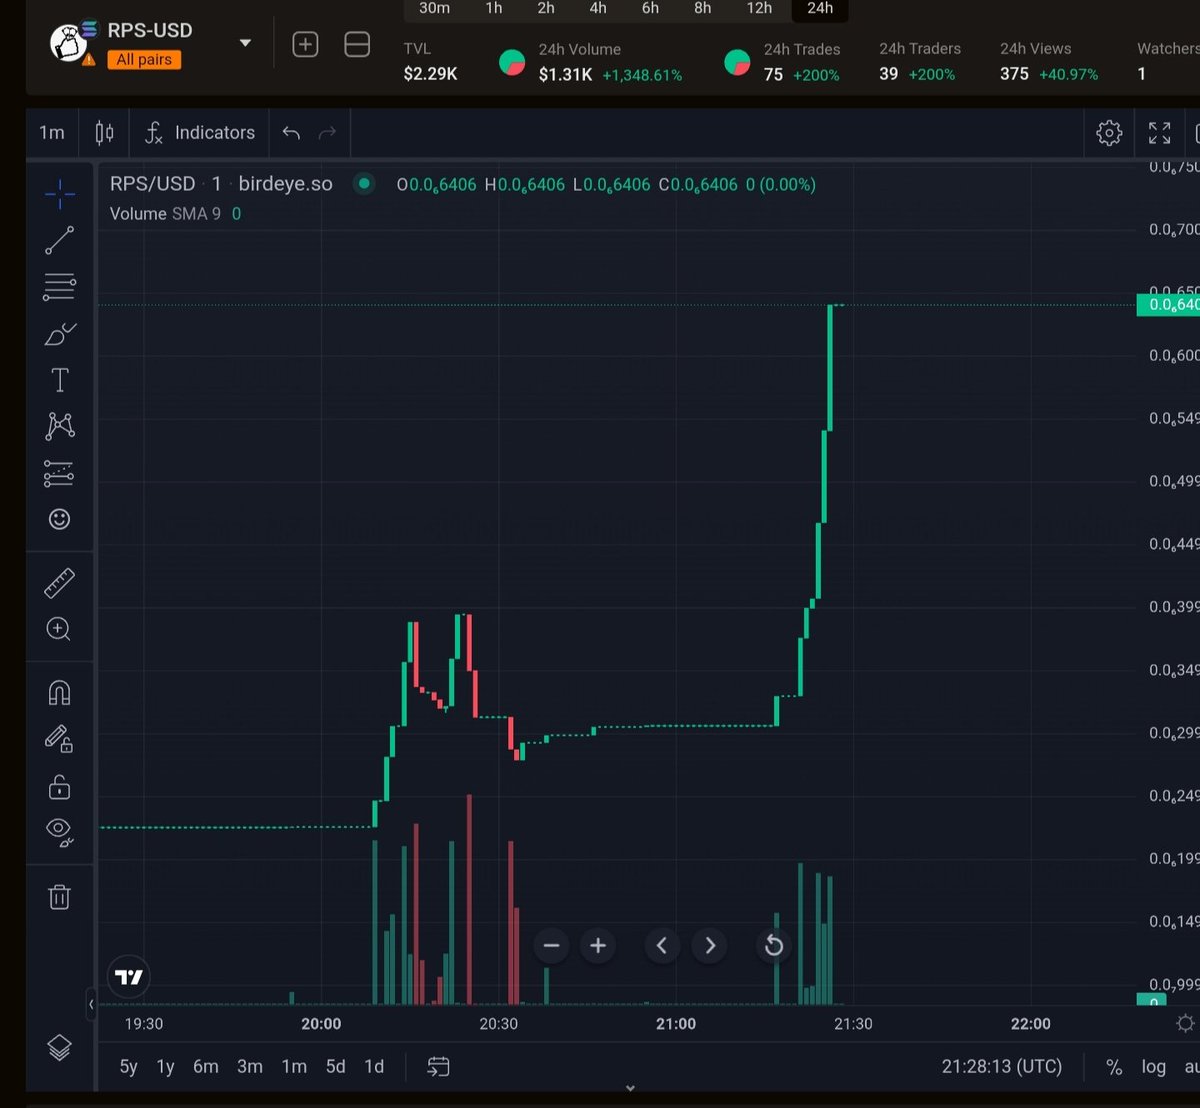Shift chart left with arrow button
The image size is (1200, 1108).
[662, 945]
